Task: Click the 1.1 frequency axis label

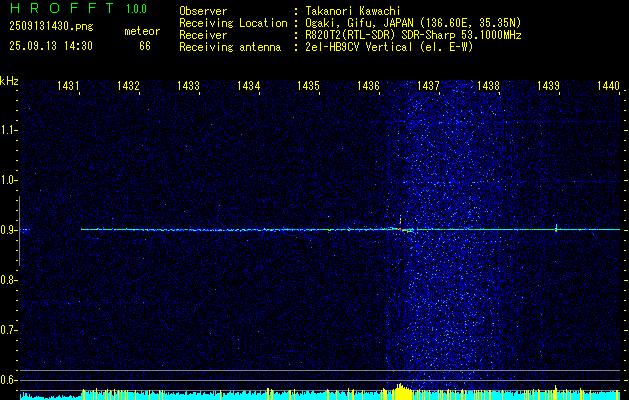Action: 7,130
